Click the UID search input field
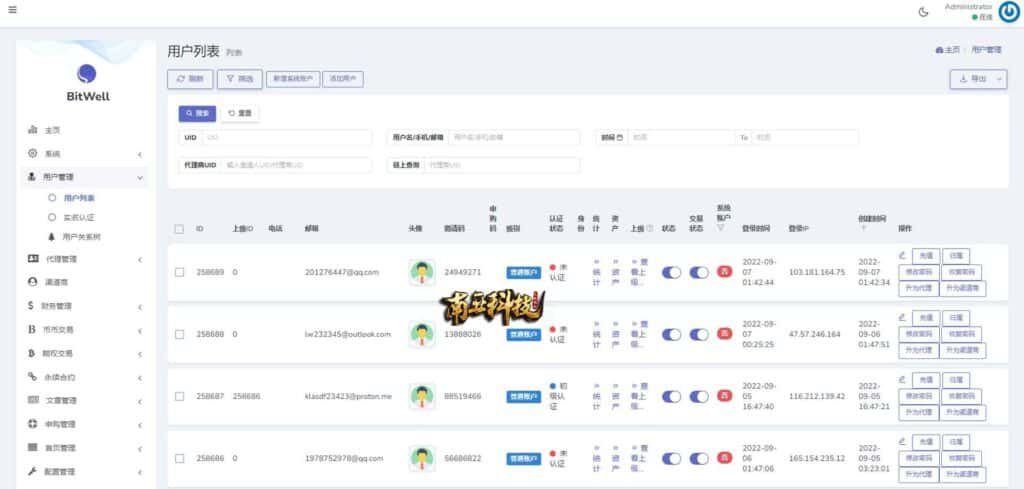Screen dimensions: 1024x489 (x=290, y=137)
